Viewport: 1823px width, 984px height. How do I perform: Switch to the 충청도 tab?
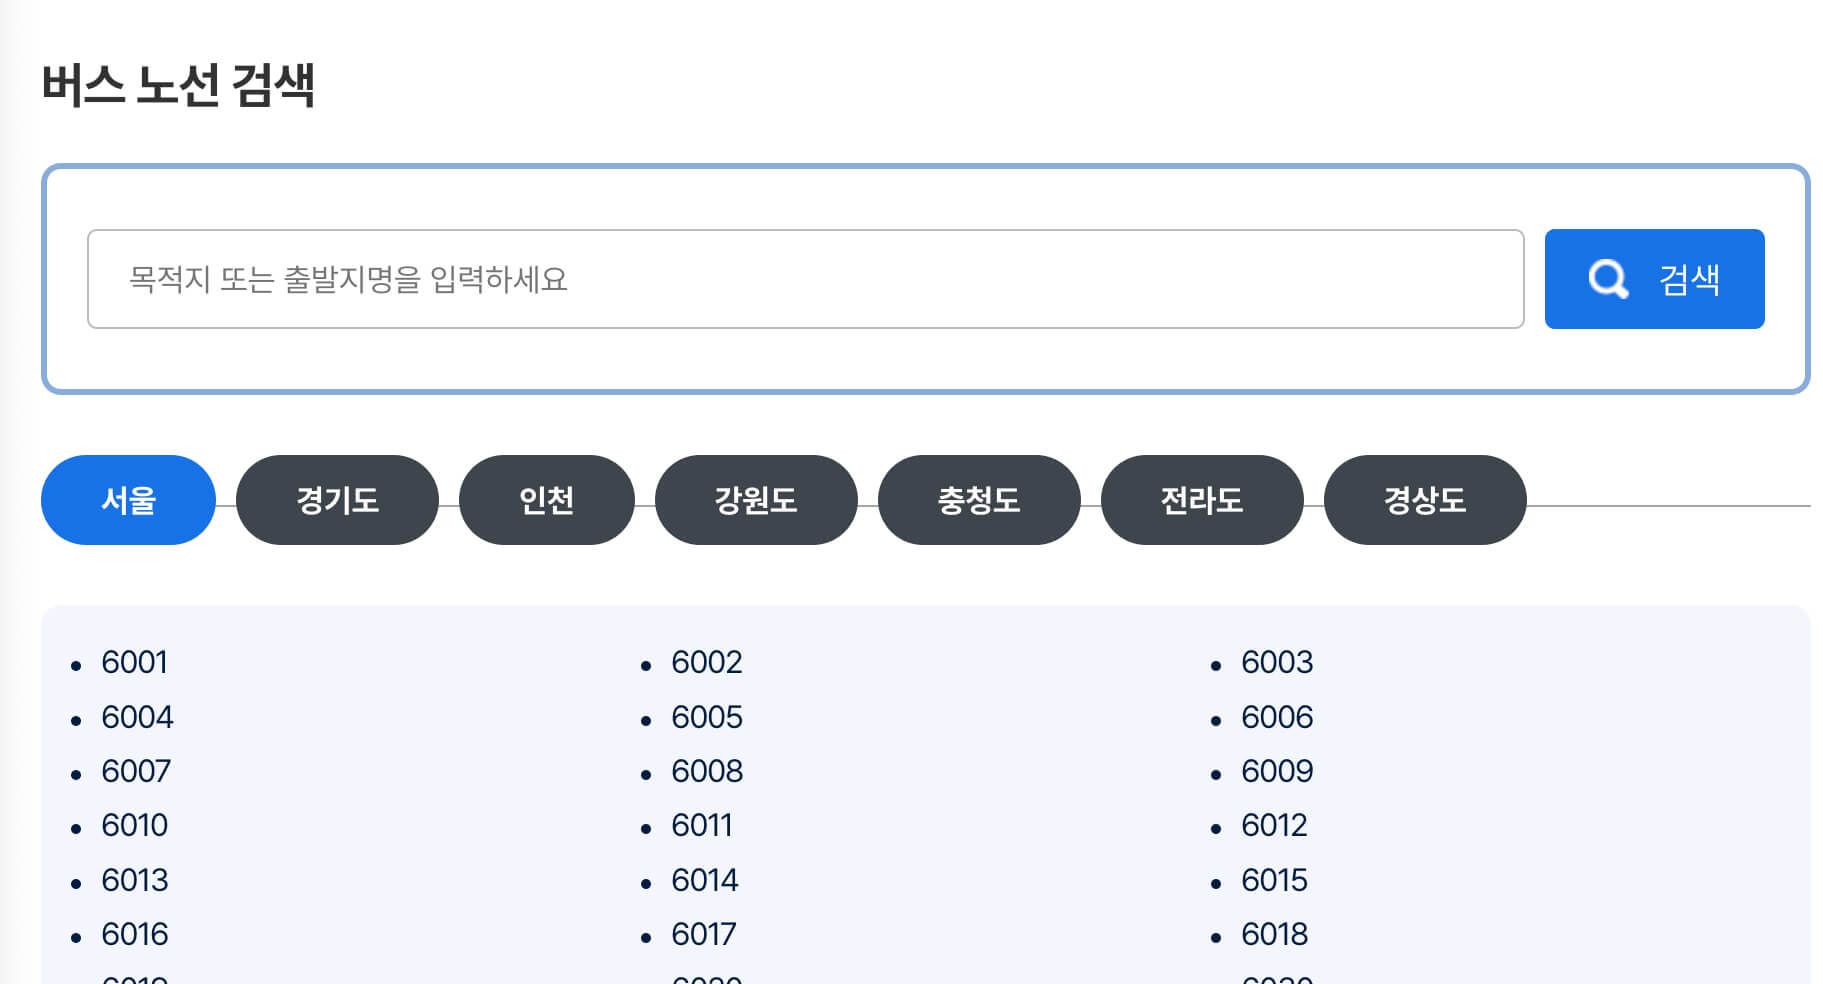978,500
